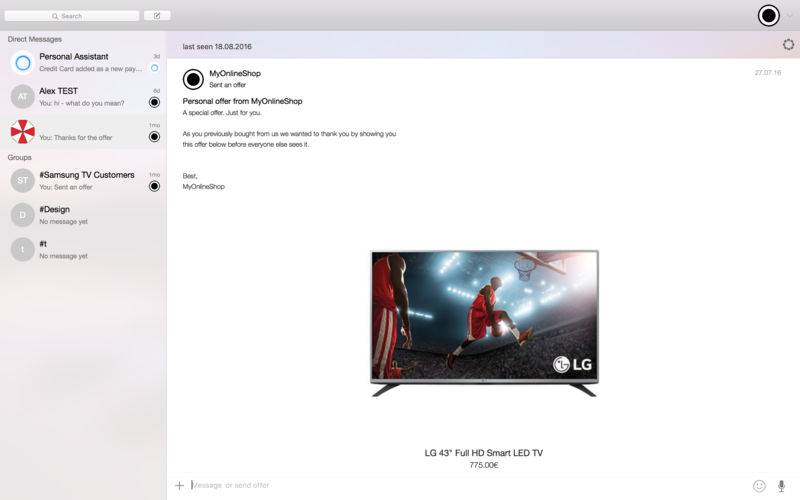
Task: Click the blue status ring on Personal Assistant row
Action: tap(155, 68)
